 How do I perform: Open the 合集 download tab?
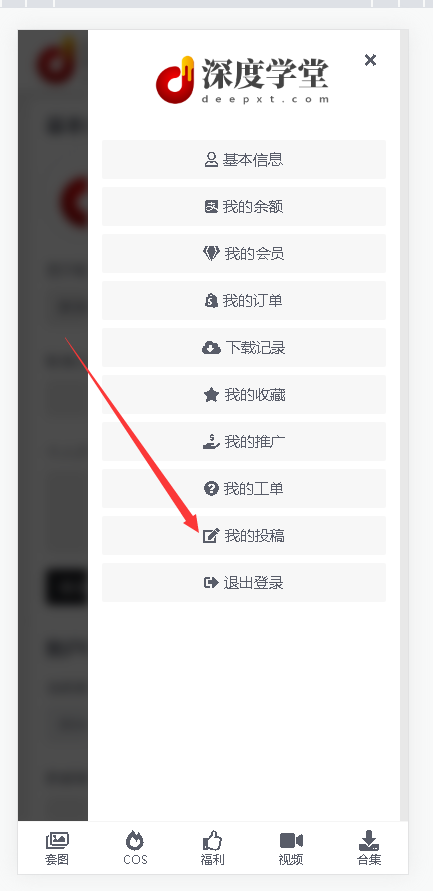369,848
